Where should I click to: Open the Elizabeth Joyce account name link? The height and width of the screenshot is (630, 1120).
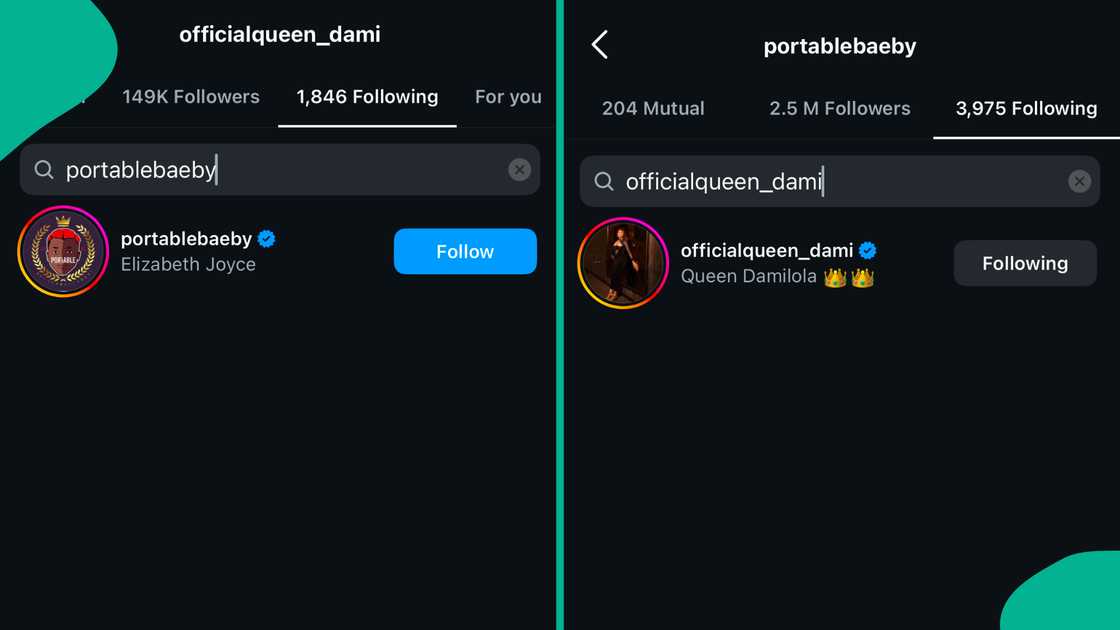188,265
